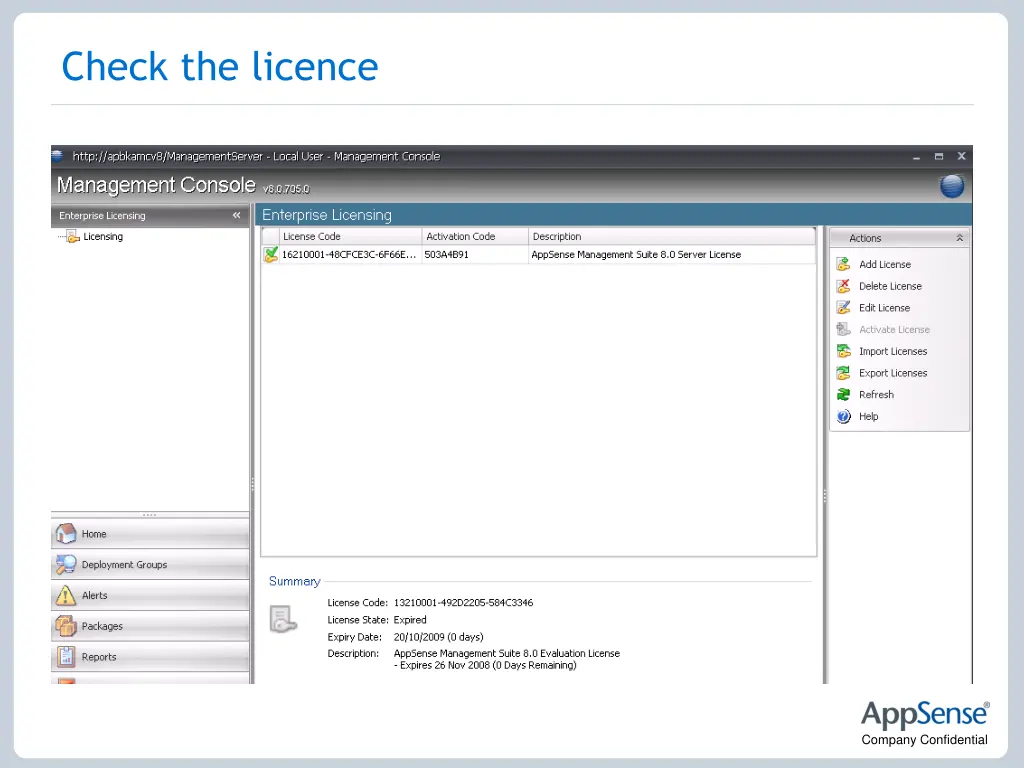
Task: Collapse the Enterprise Licensing navigation pane
Action: tap(236, 216)
